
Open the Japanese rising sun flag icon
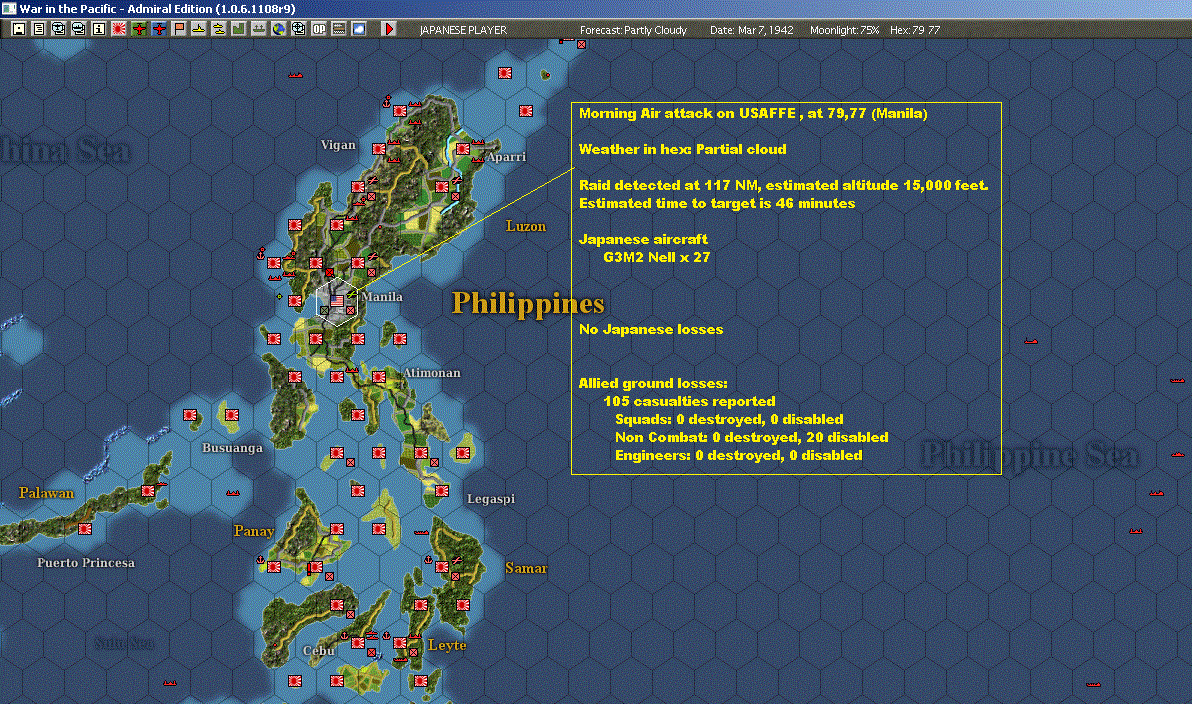point(119,29)
